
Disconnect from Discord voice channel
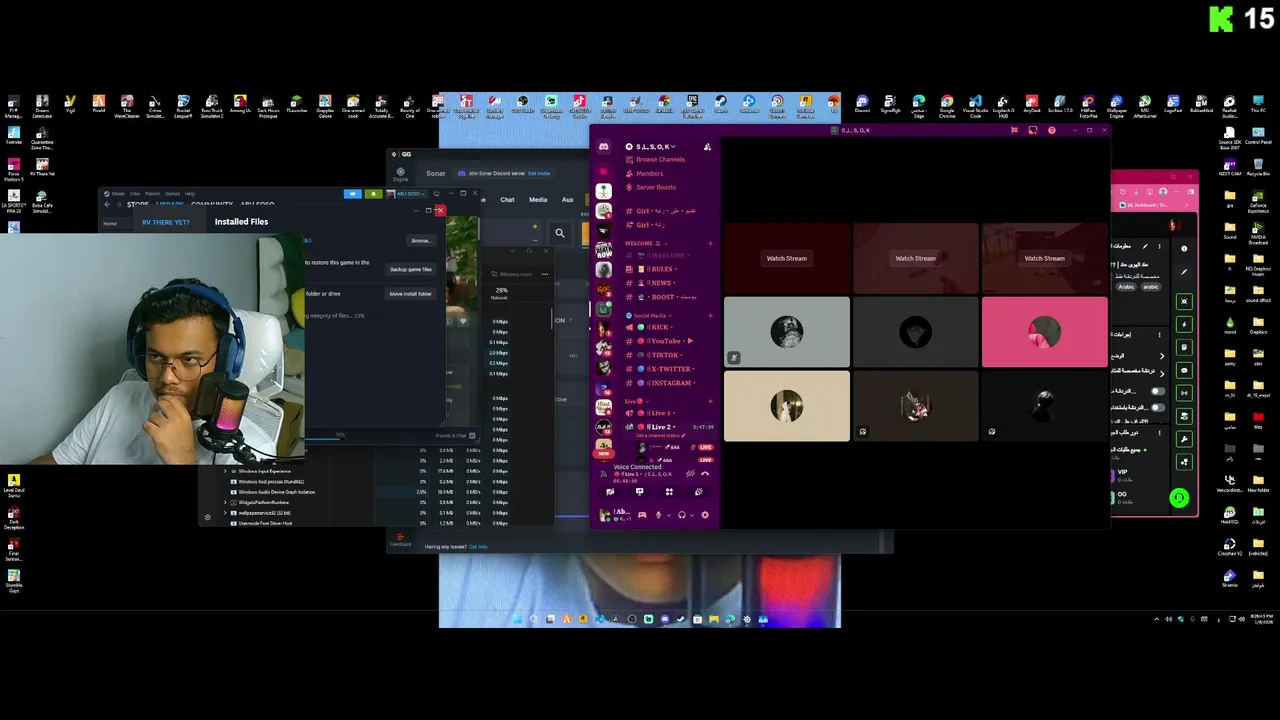click(x=705, y=473)
